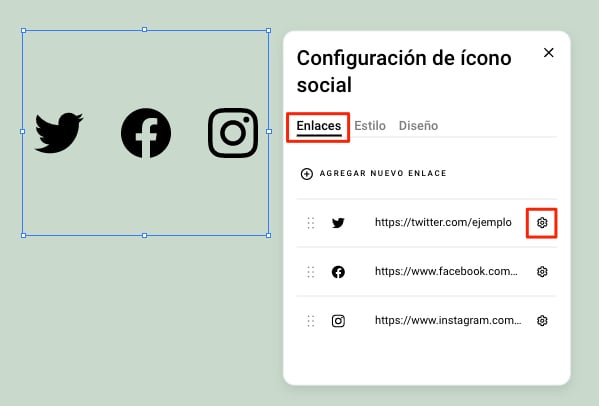Switch to the Diseño tab
Screen dimensions: 599x406
click(418, 126)
